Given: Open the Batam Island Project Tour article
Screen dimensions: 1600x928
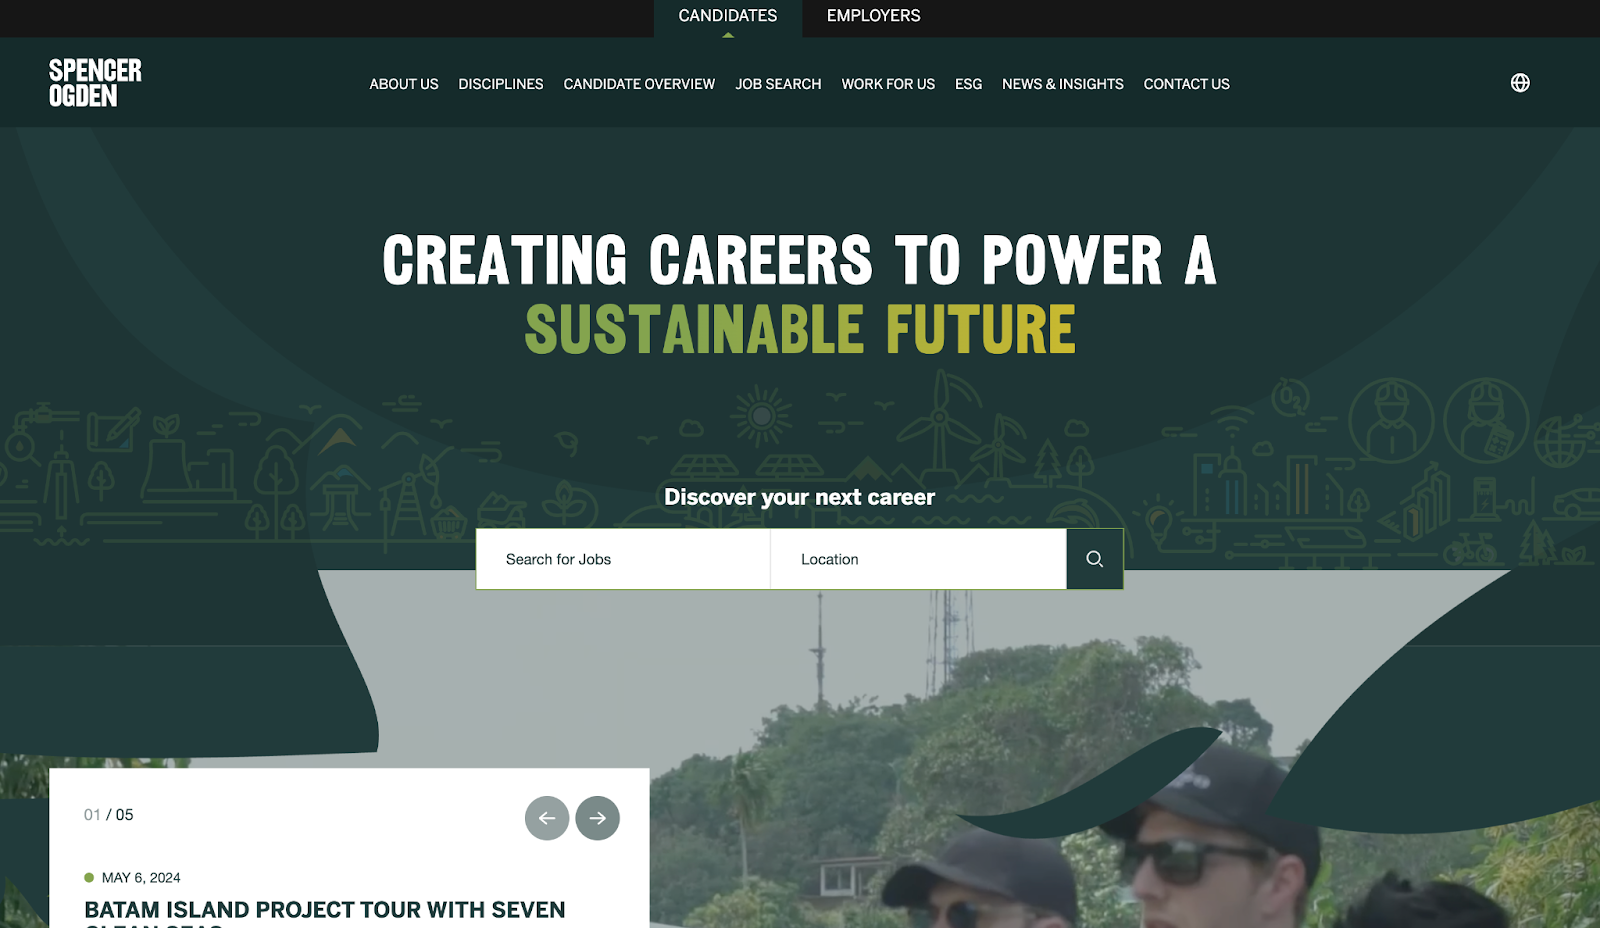Looking at the screenshot, I should tap(325, 912).
